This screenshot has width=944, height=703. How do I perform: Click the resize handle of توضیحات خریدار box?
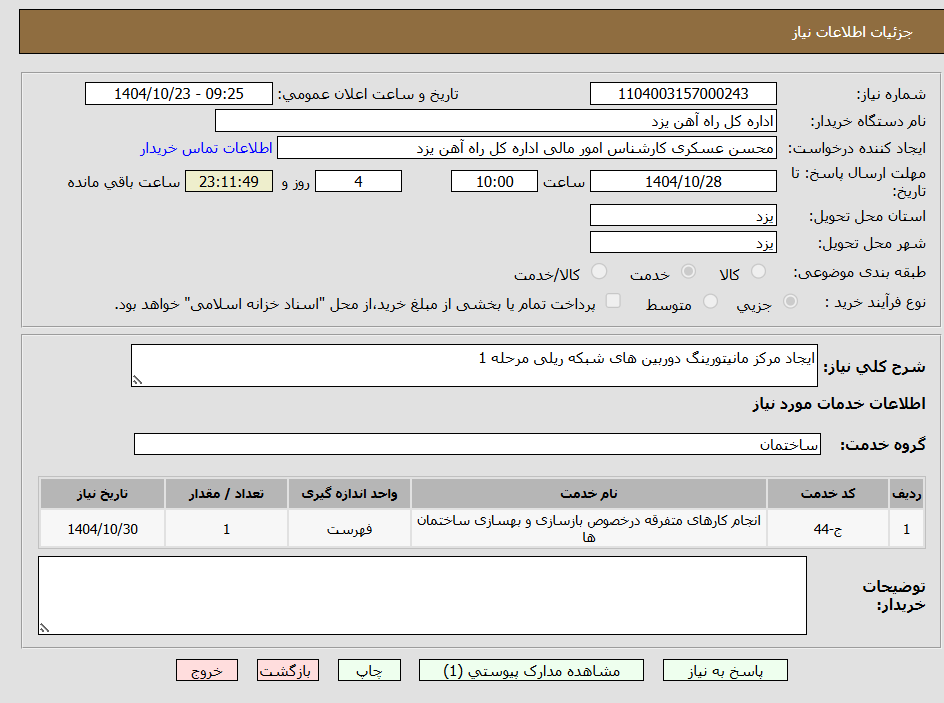tap(44, 628)
